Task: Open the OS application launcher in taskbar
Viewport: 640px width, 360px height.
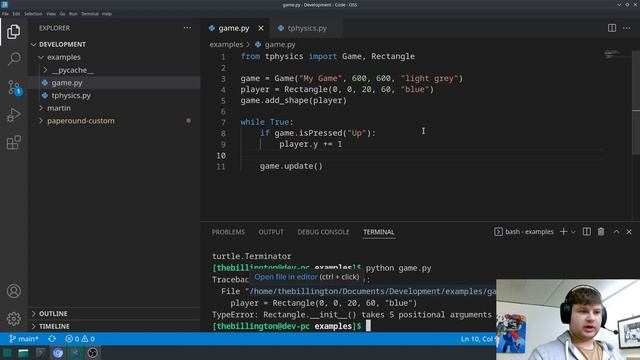Action: click(x=7, y=353)
